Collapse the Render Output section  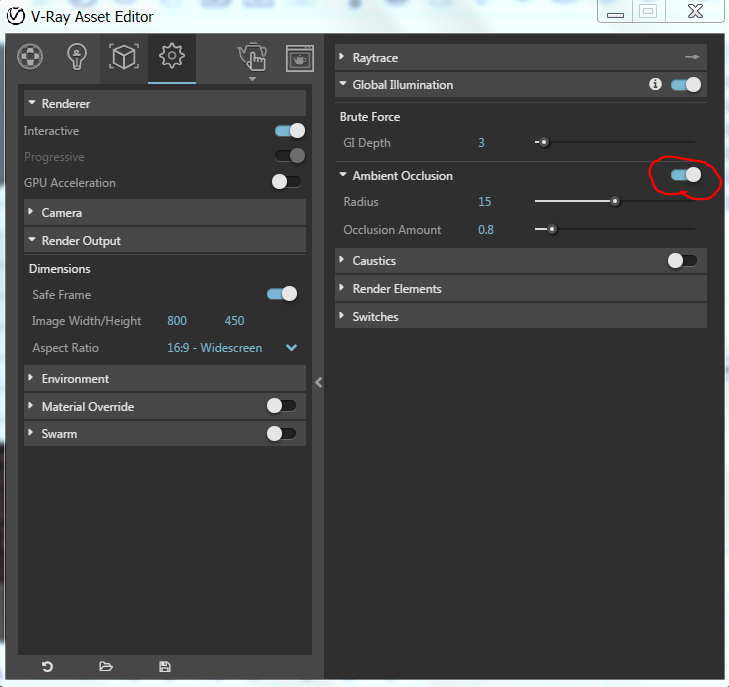(165, 240)
